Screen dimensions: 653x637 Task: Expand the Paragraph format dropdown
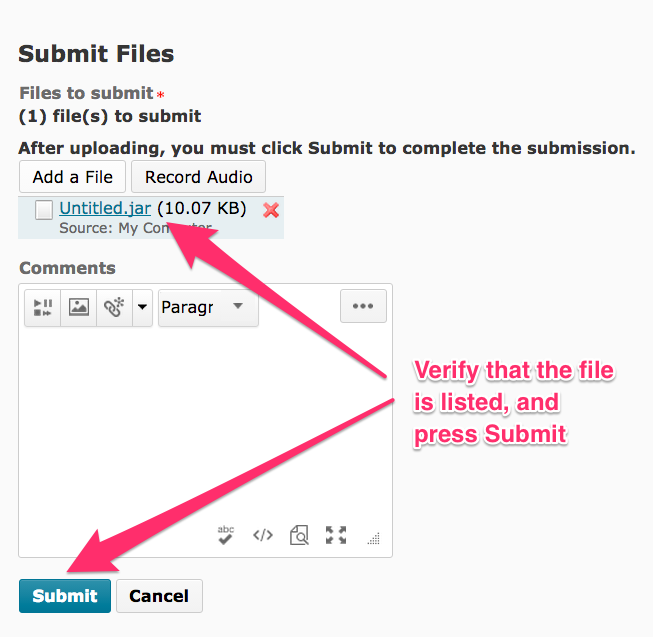click(208, 307)
